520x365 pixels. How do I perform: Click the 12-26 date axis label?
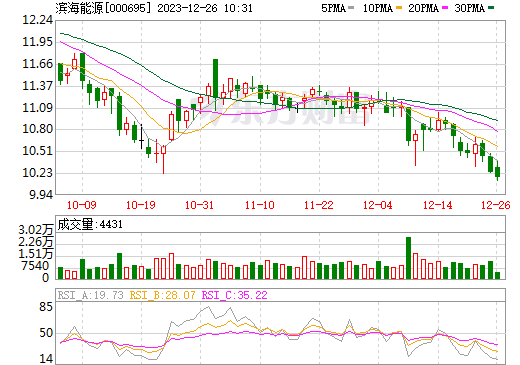(x=496, y=205)
